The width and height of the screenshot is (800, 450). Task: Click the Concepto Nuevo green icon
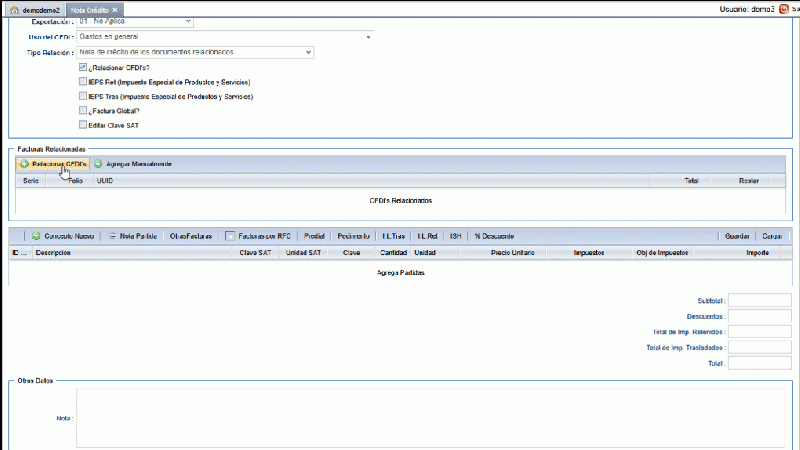[36, 236]
